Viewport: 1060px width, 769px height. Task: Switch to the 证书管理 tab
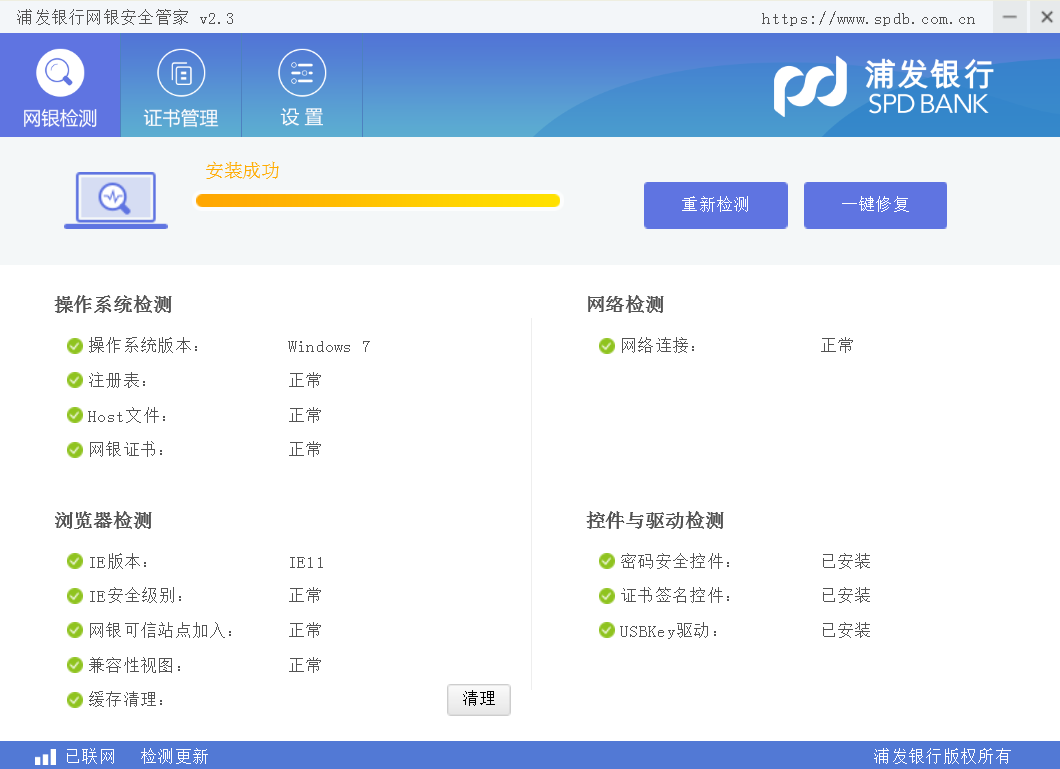click(181, 87)
